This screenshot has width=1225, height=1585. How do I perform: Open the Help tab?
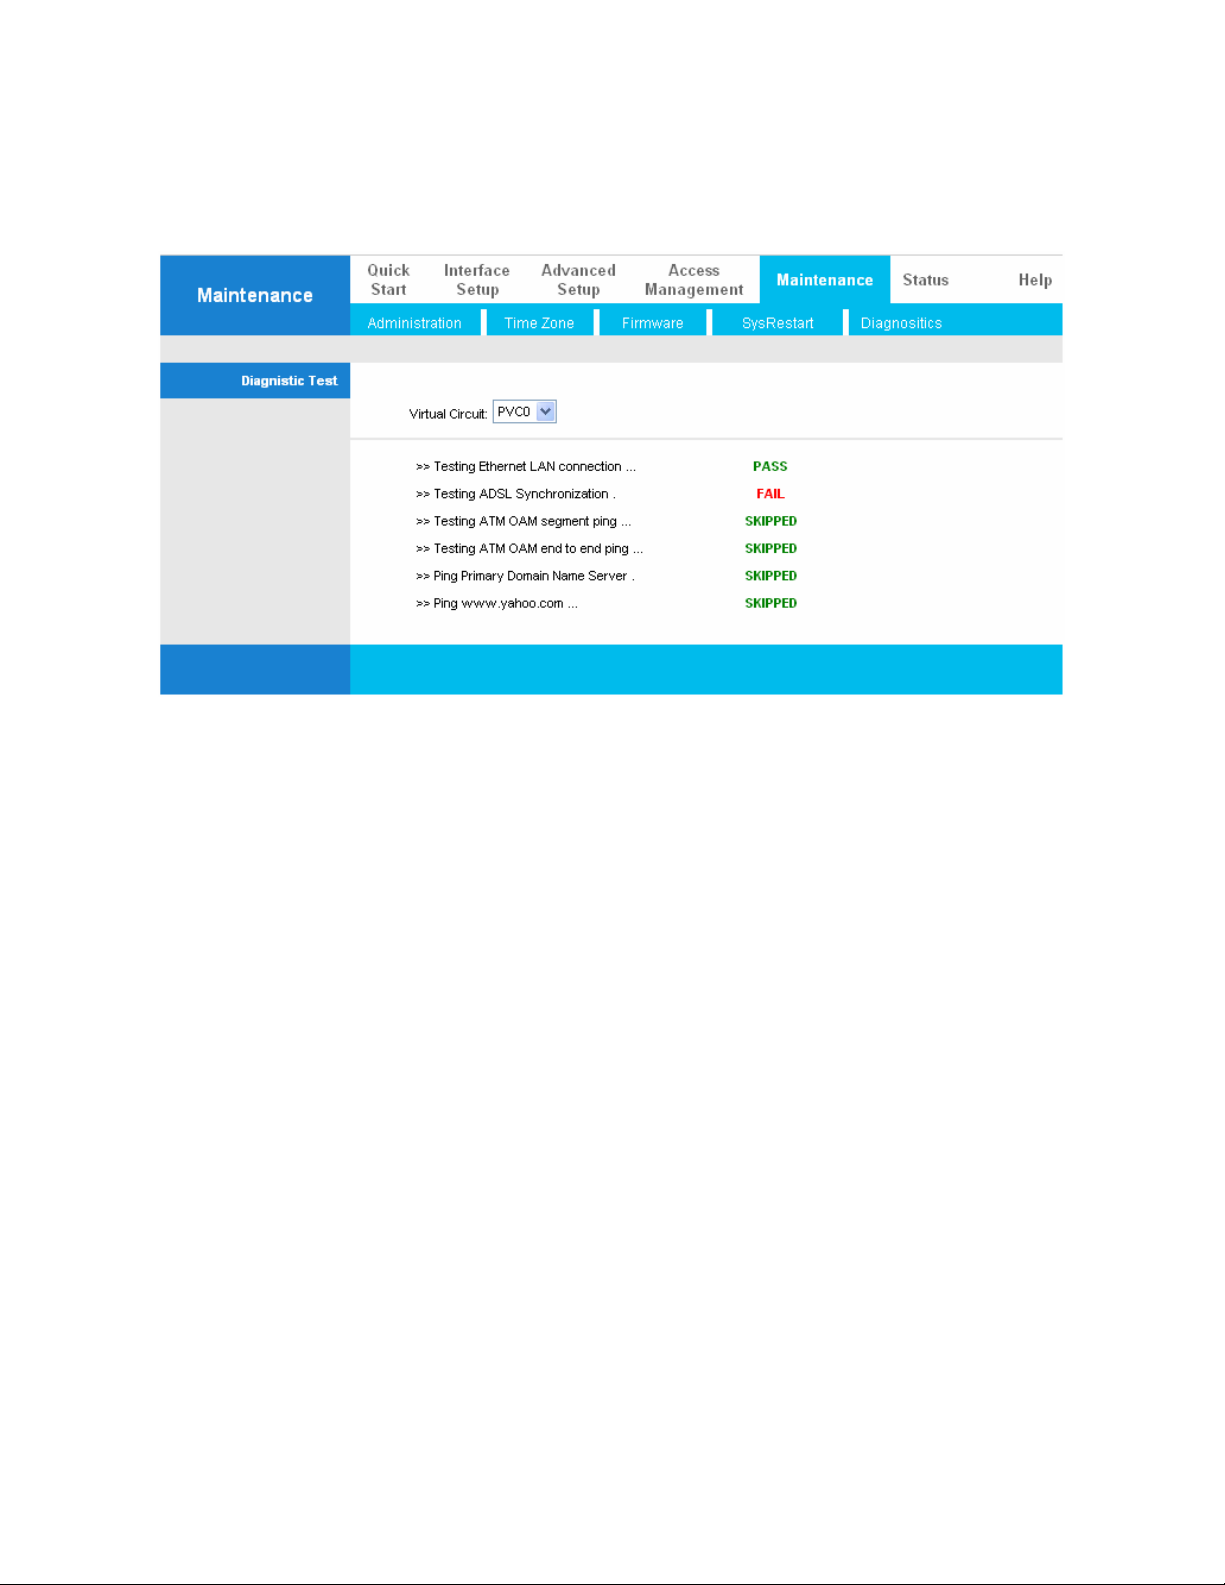pos(1035,280)
